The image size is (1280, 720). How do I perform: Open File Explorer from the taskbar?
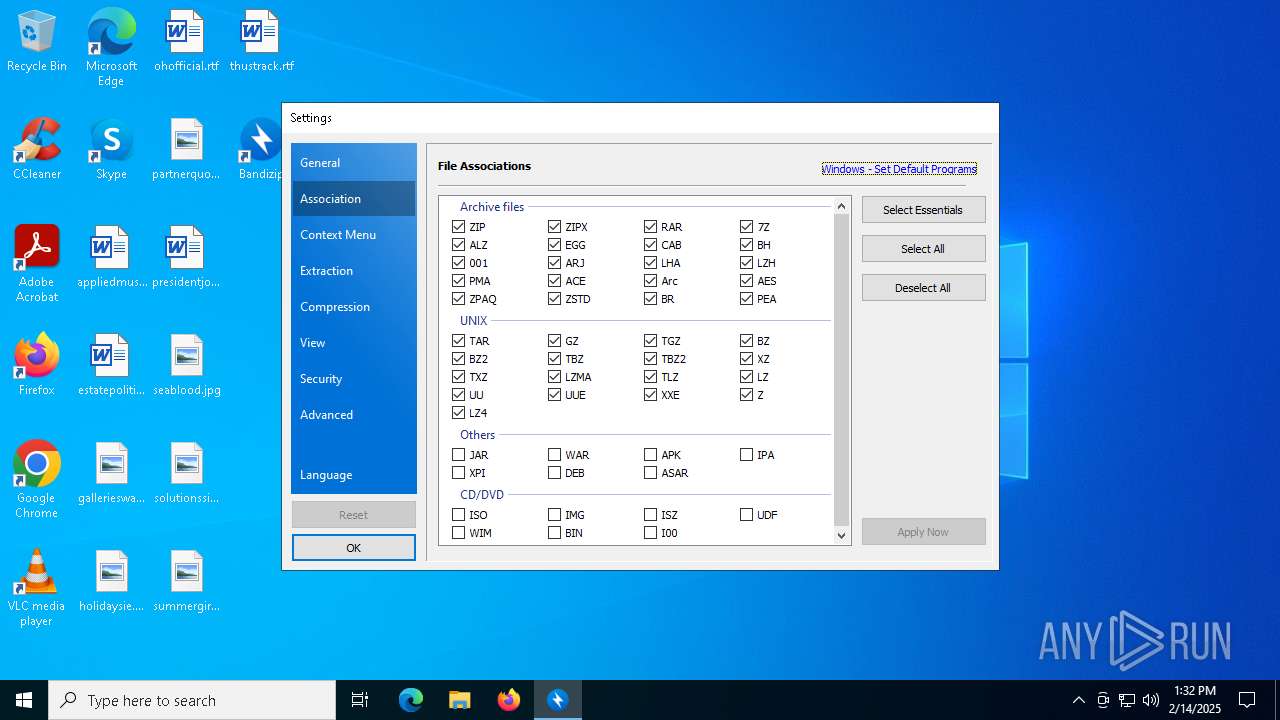point(459,700)
